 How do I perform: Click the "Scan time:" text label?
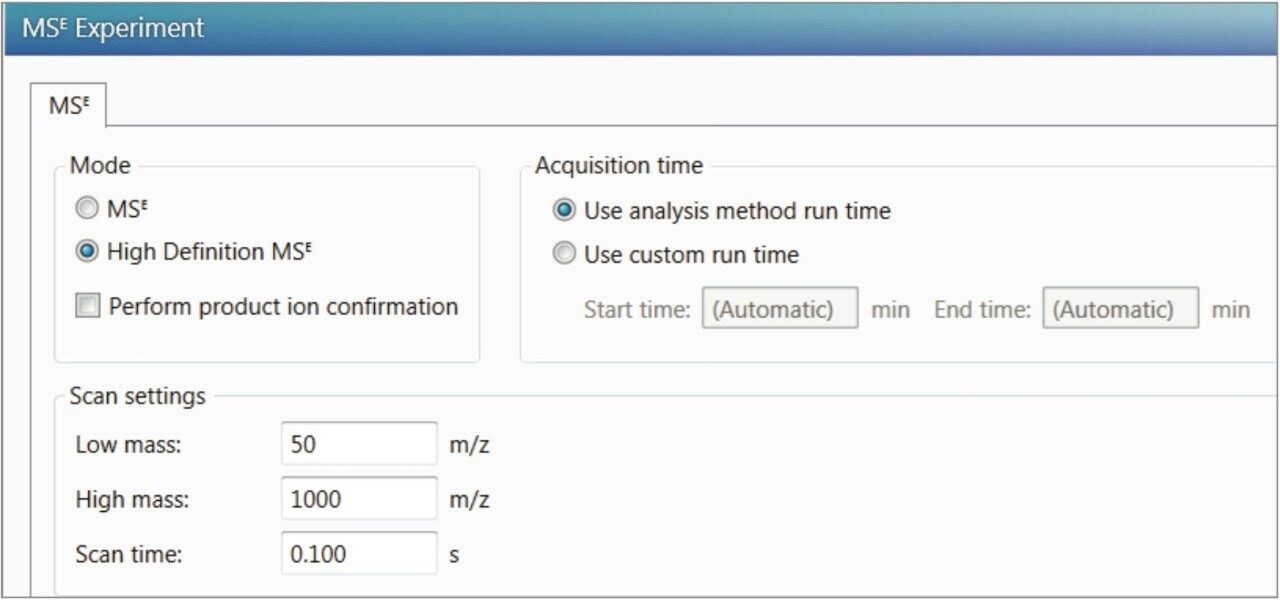128,554
